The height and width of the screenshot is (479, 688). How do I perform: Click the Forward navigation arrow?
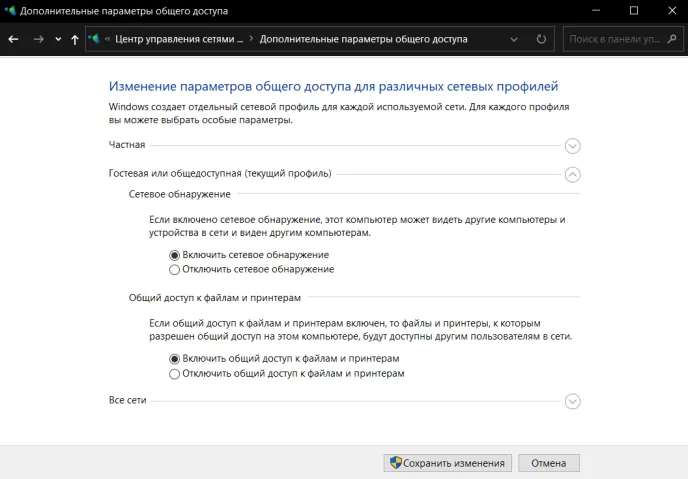[38, 39]
